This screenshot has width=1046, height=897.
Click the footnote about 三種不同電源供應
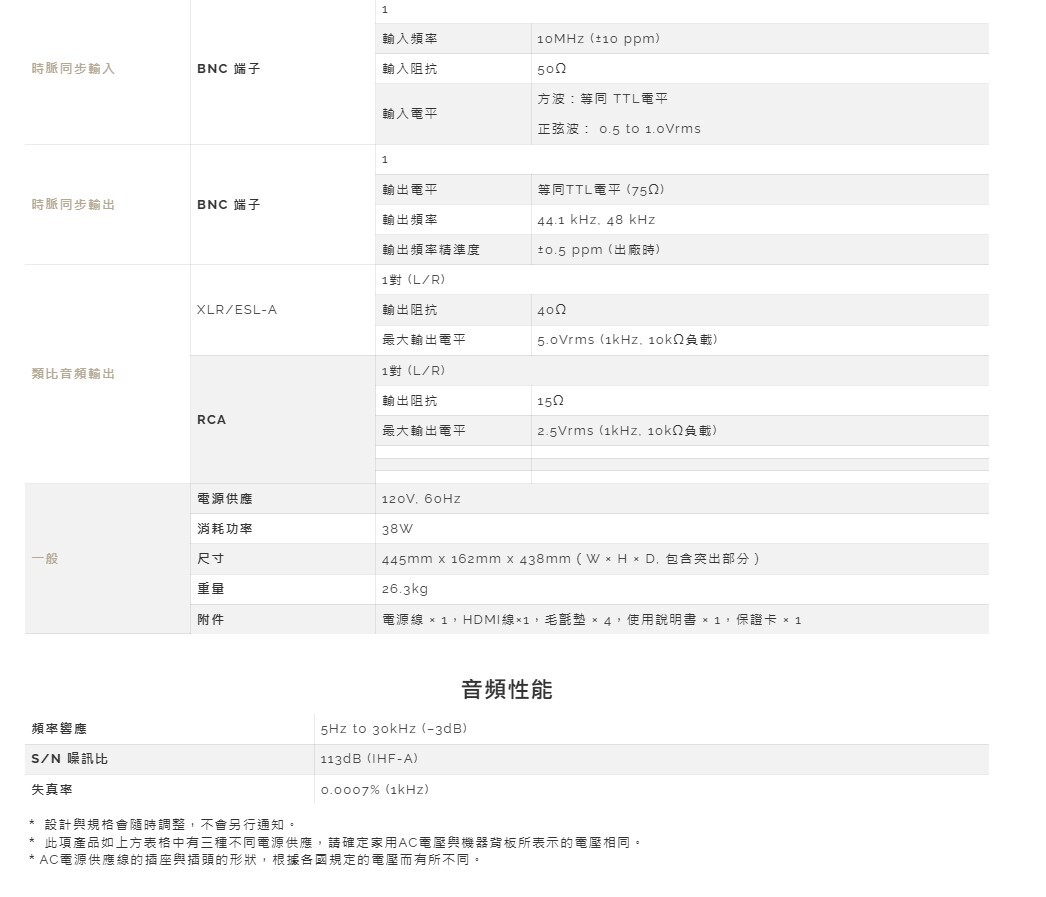coord(336,842)
